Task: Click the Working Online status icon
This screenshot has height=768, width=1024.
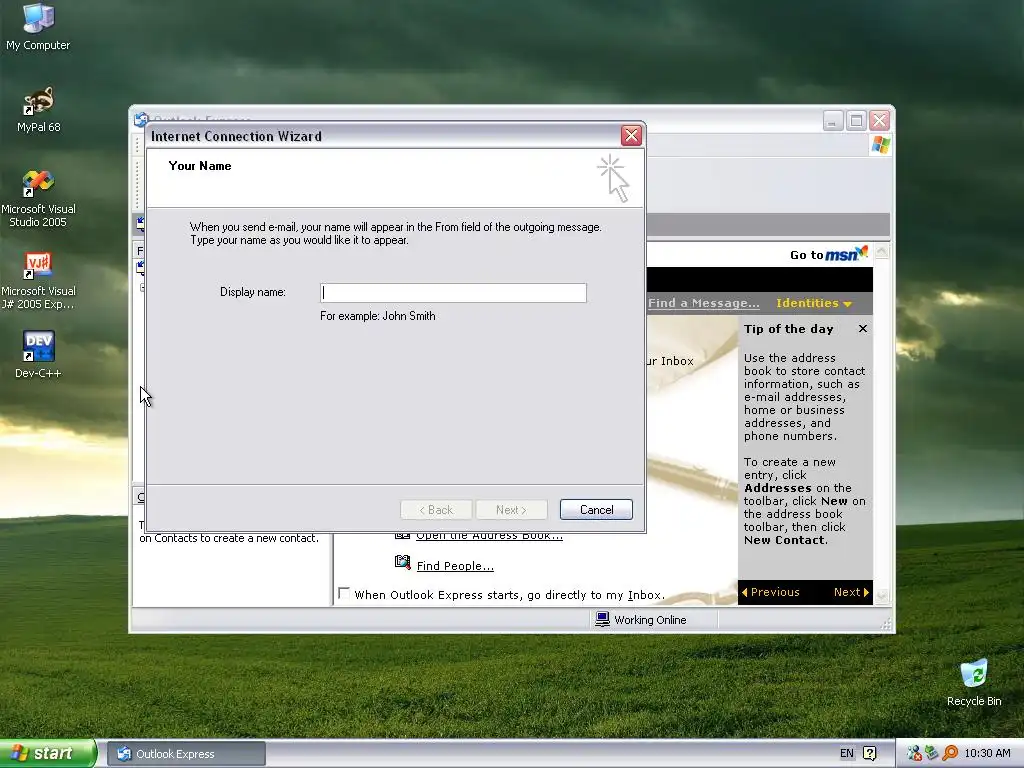Action: click(602, 619)
